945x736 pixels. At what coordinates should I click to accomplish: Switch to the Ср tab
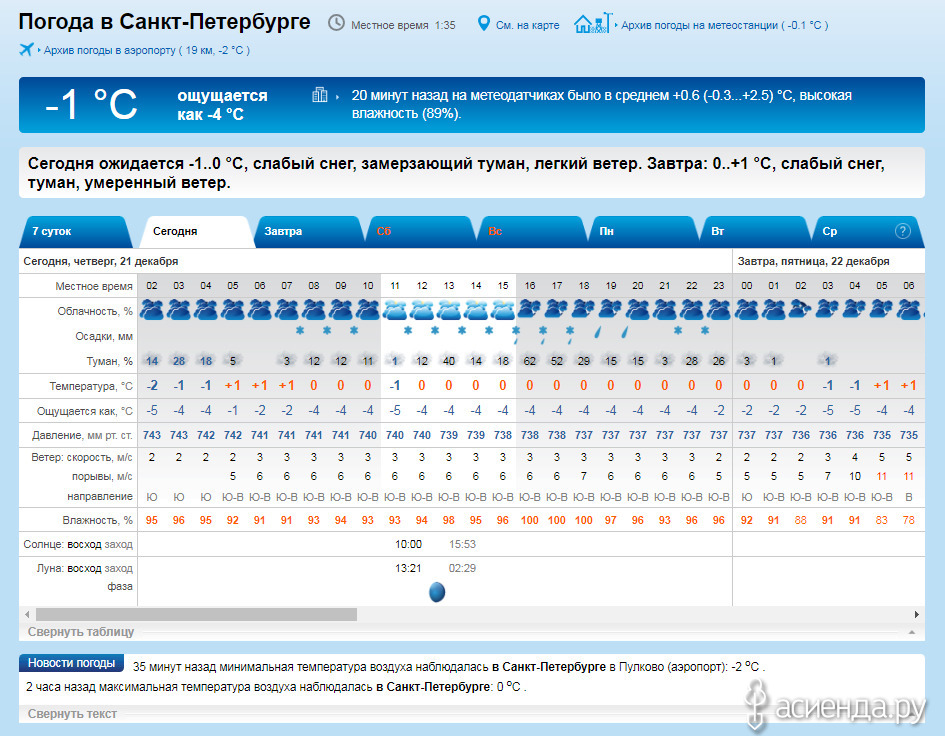point(866,231)
